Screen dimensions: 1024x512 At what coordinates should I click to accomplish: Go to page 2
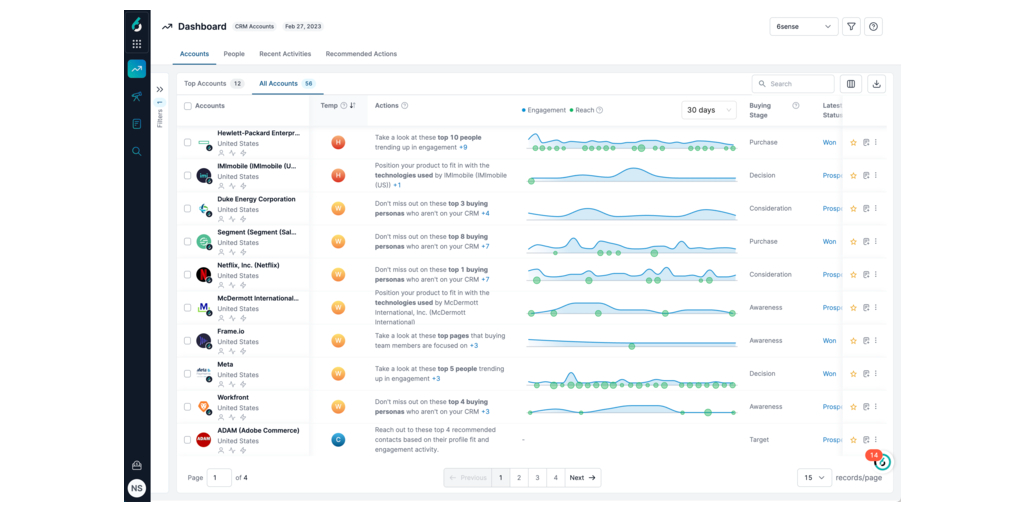tap(519, 477)
